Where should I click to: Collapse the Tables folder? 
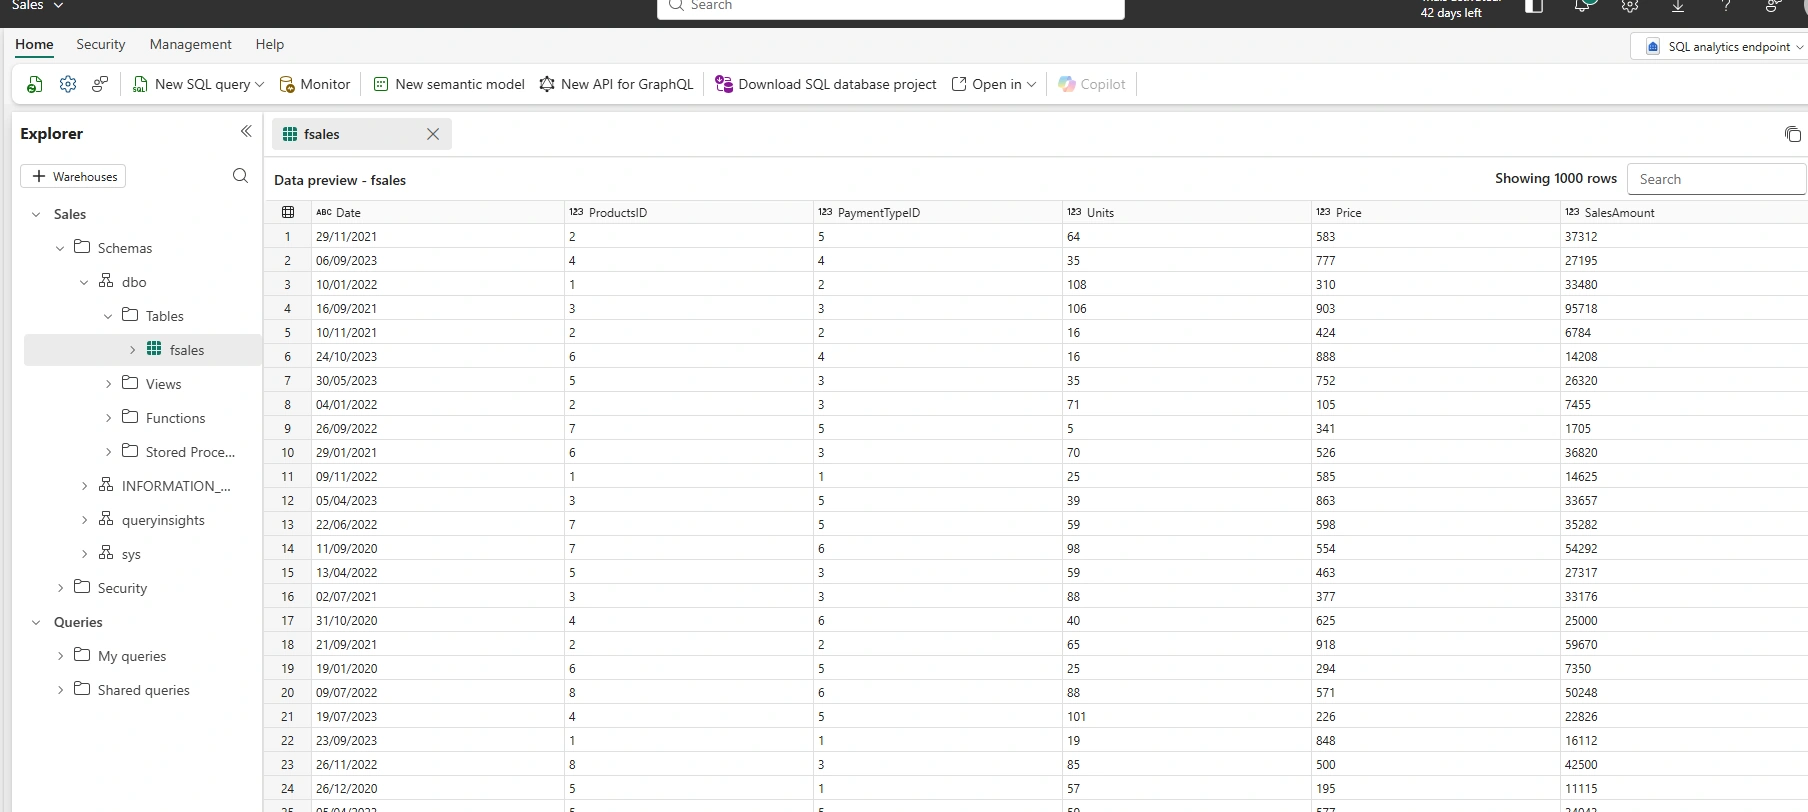point(108,316)
